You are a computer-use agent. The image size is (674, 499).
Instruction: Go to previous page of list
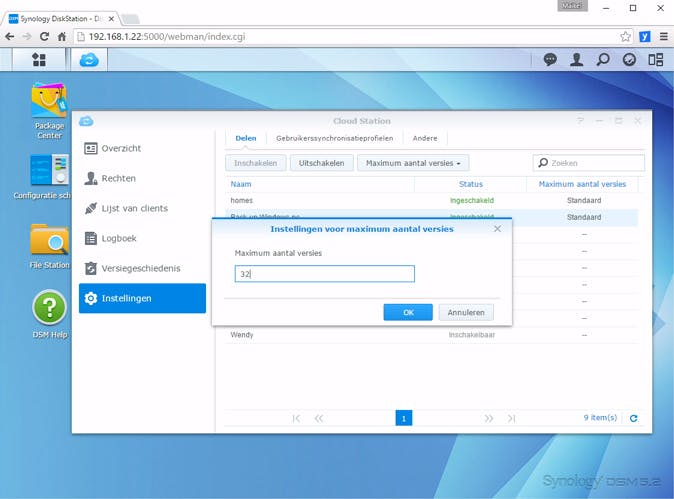coord(319,418)
